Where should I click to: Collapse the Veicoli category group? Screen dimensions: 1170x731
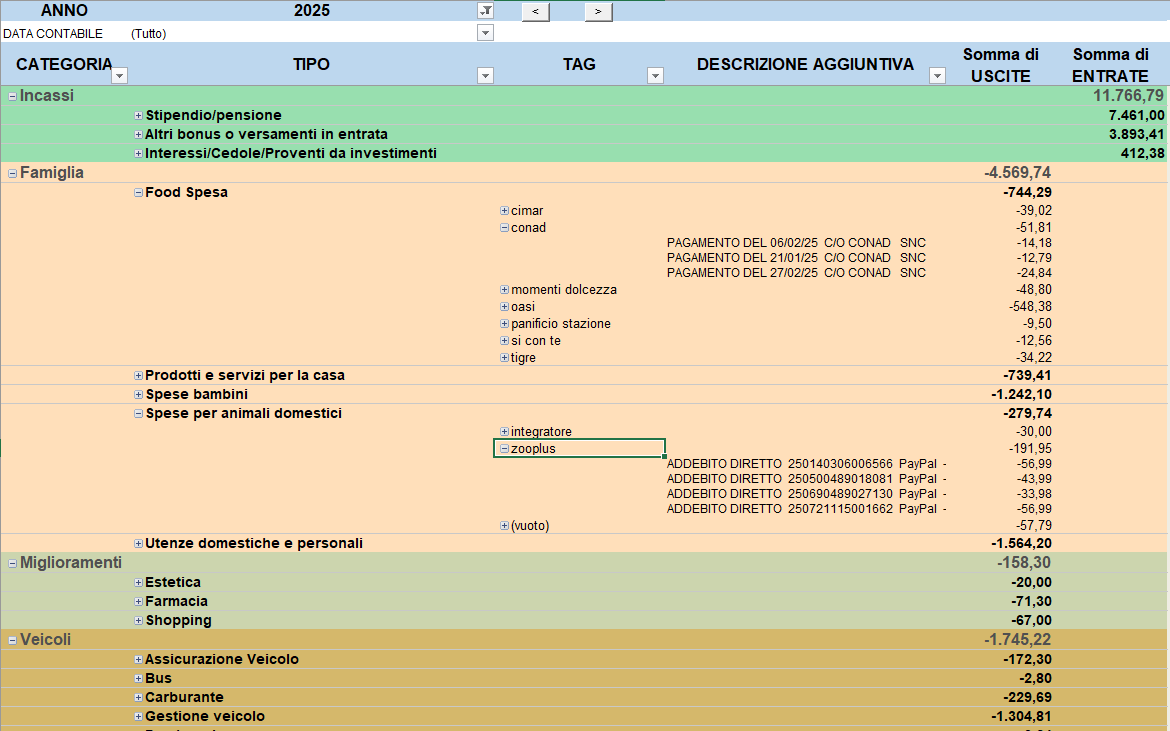click(12, 640)
